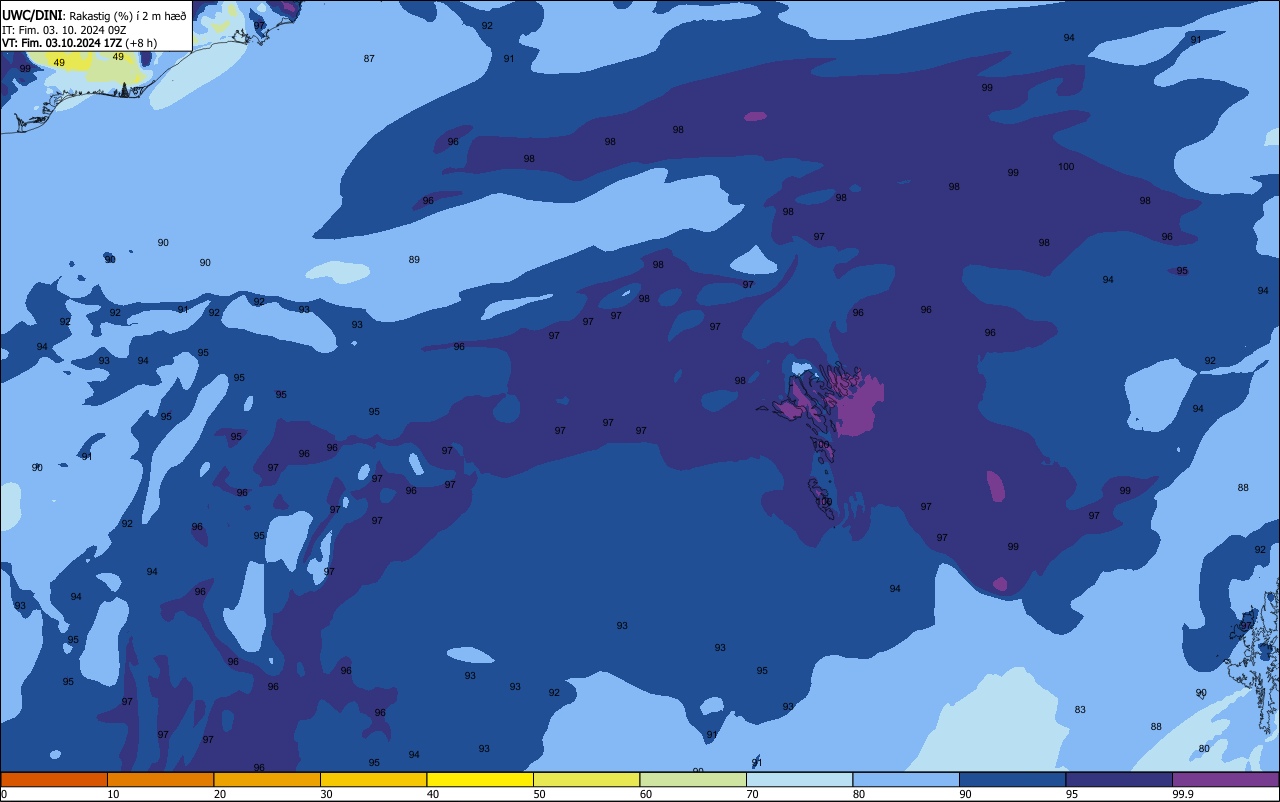This screenshot has width=1280, height=802.
Task: Click the 'VT: Fim. 03.10.2024 17Z (+8 h)' line
Action: click(x=80, y=43)
